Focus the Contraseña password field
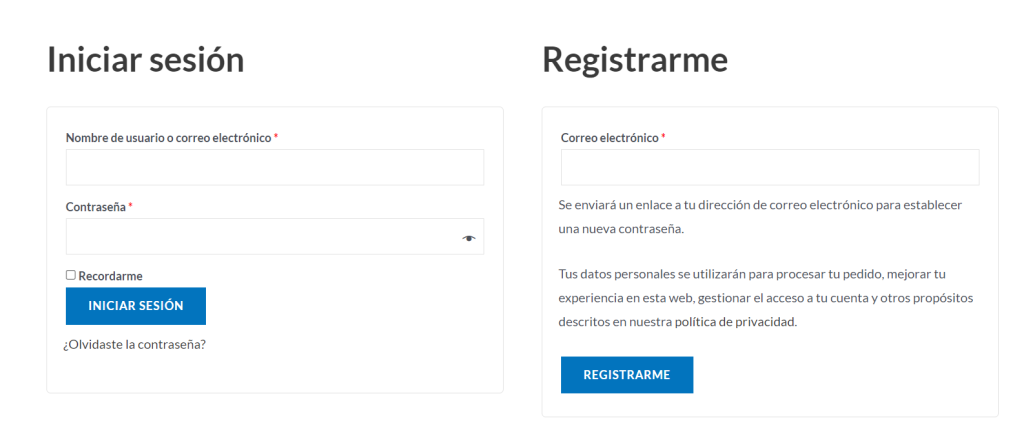The height and width of the screenshot is (436, 1024). point(260,237)
